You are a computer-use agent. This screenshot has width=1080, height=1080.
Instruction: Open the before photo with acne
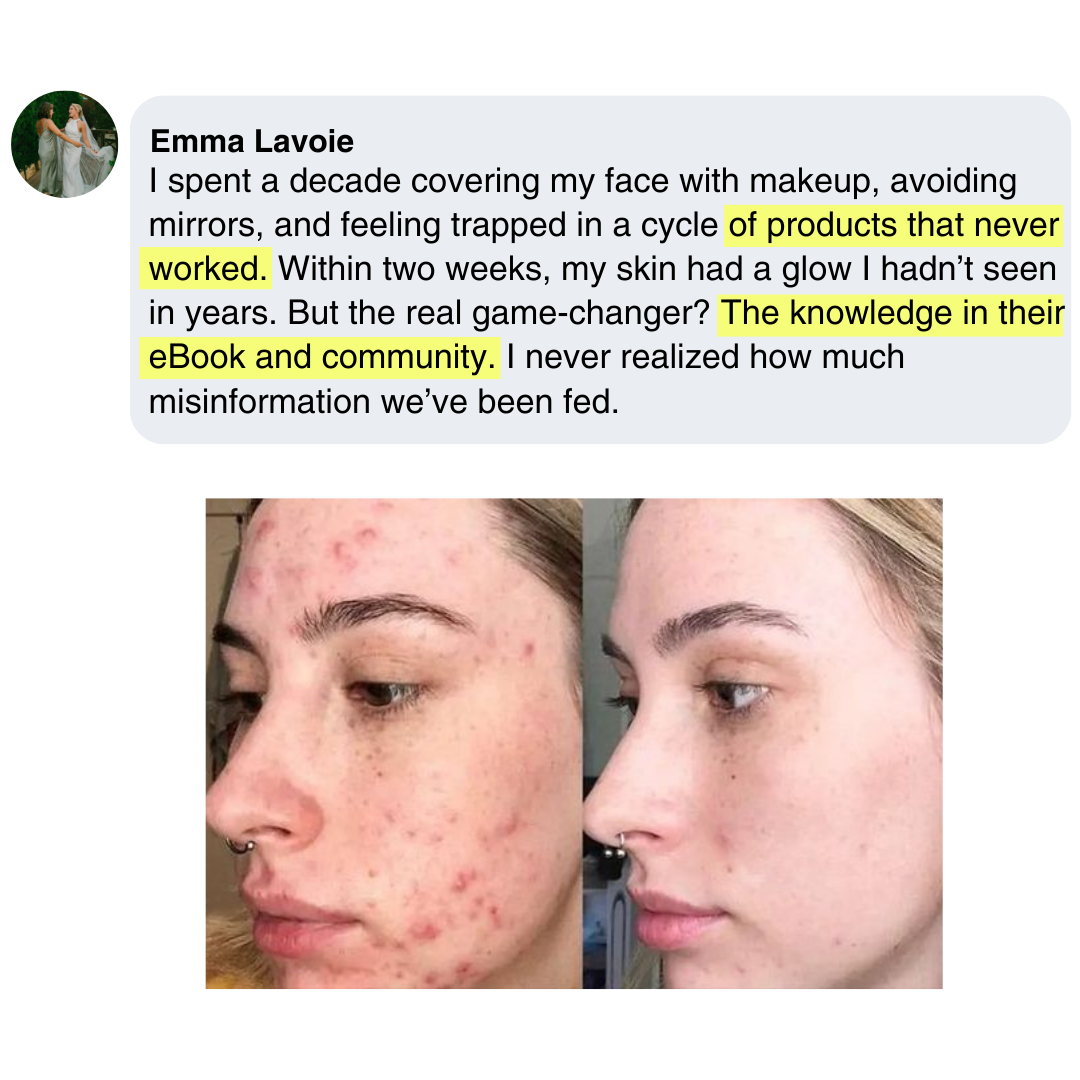click(394, 743)
